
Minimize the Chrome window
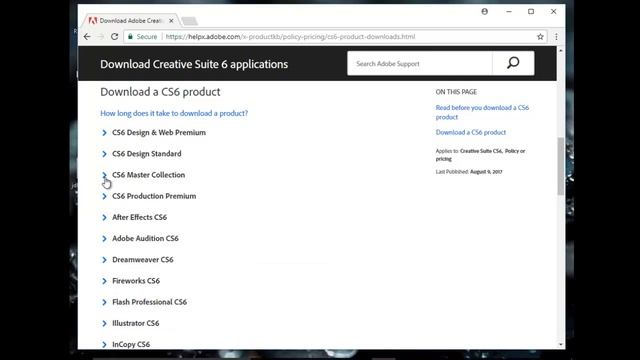(509, 11)
